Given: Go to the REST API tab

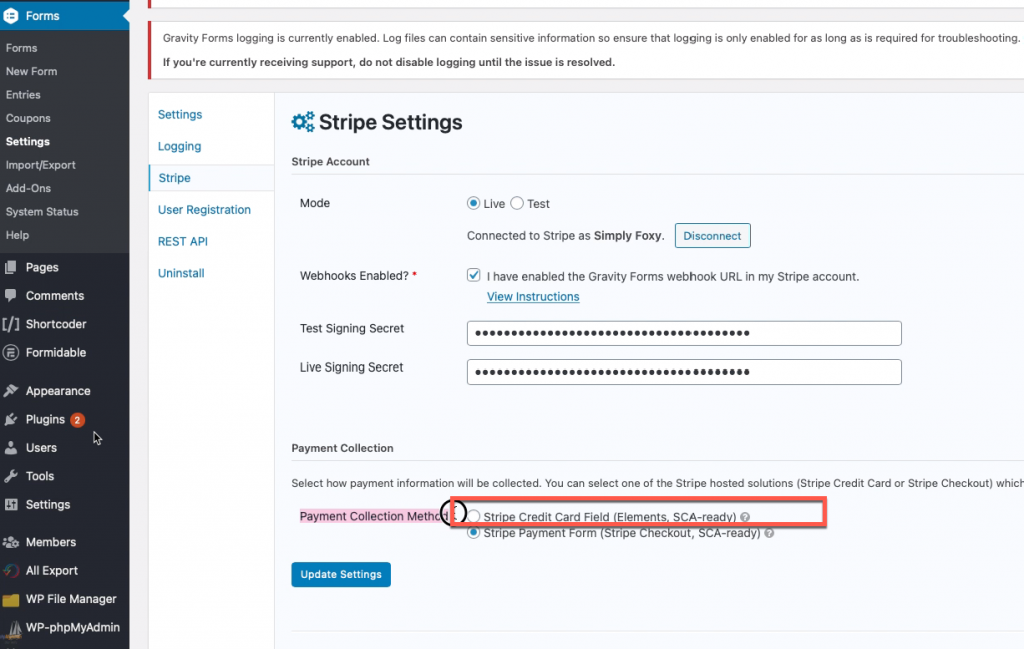Looking at the screenshot, I should point(183,242).
